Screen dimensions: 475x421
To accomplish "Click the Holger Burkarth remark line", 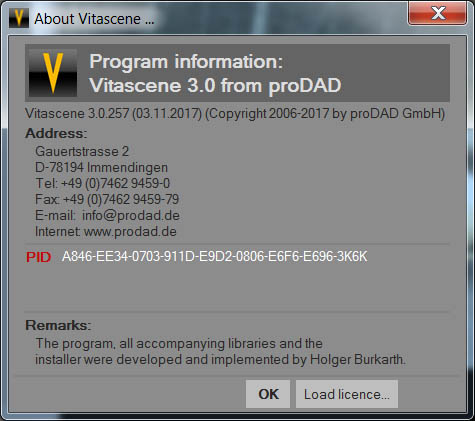I will 220,360.
